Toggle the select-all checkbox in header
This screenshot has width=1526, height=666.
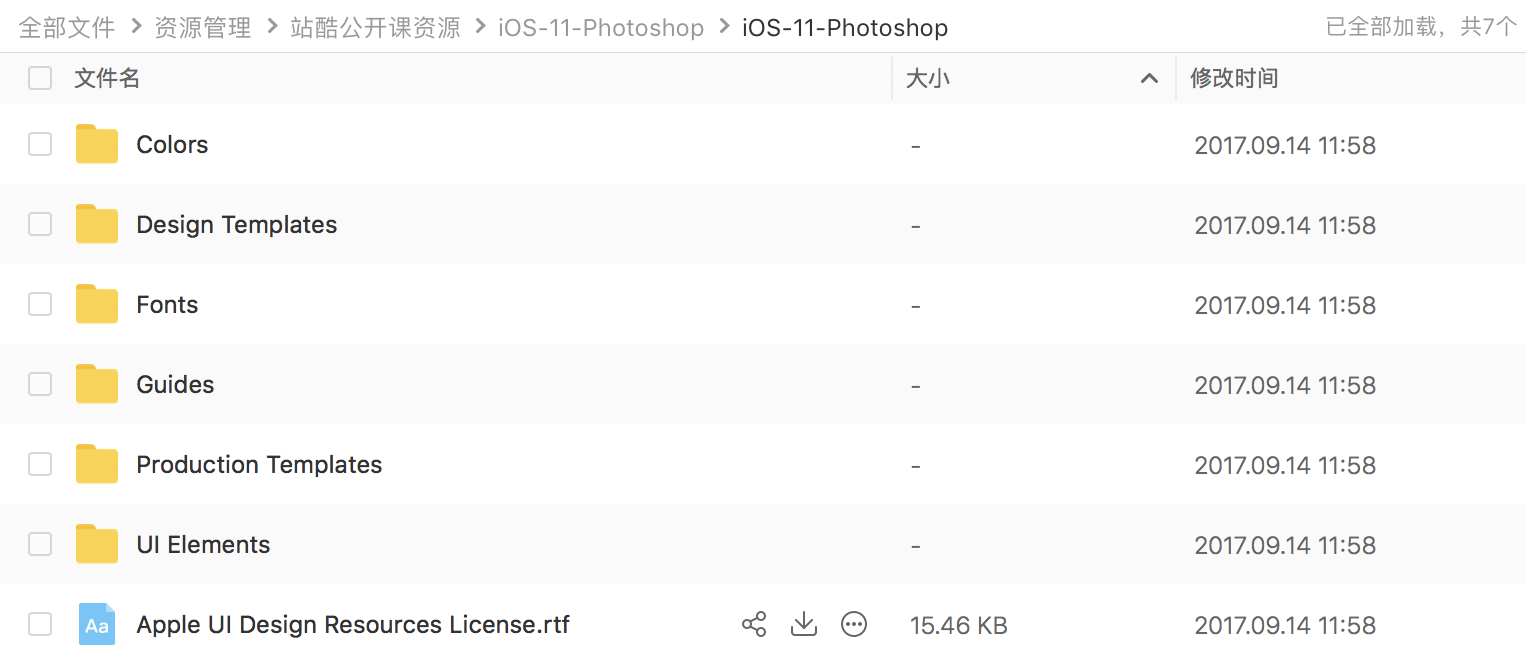tap(40, 78)
